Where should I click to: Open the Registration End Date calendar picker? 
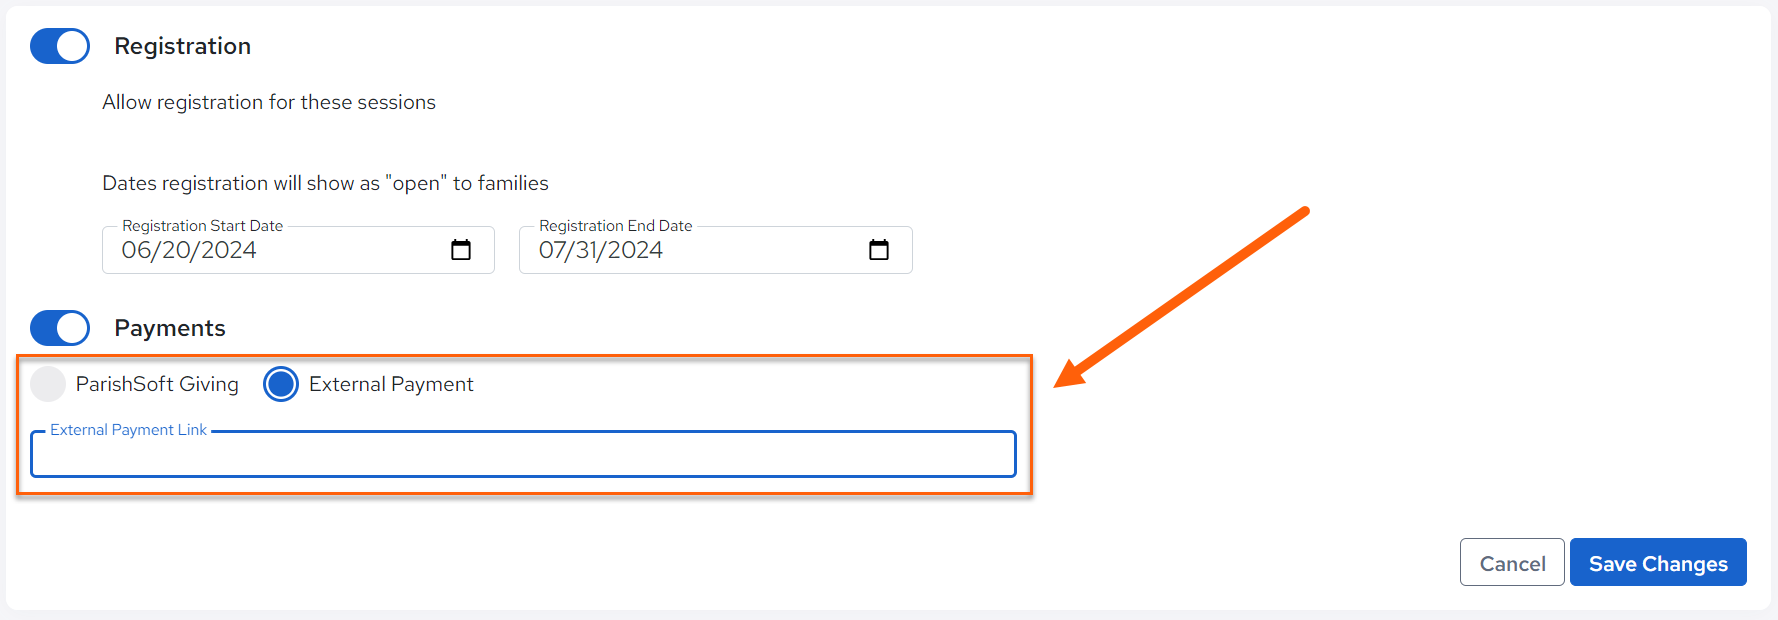coord(879,250)
